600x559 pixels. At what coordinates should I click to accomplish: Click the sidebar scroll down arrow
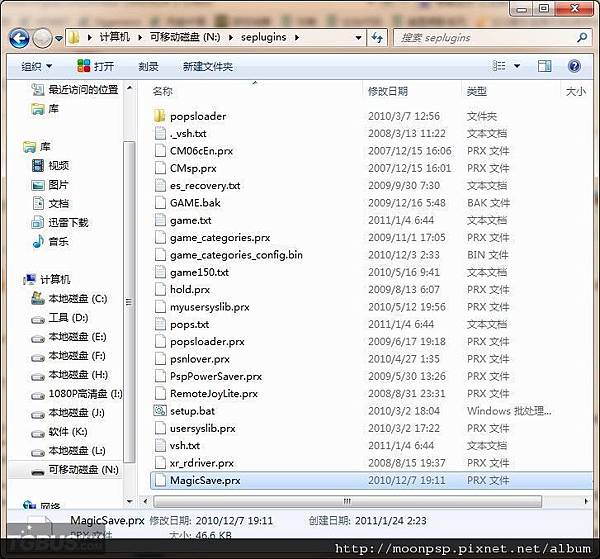pos(129,501)
